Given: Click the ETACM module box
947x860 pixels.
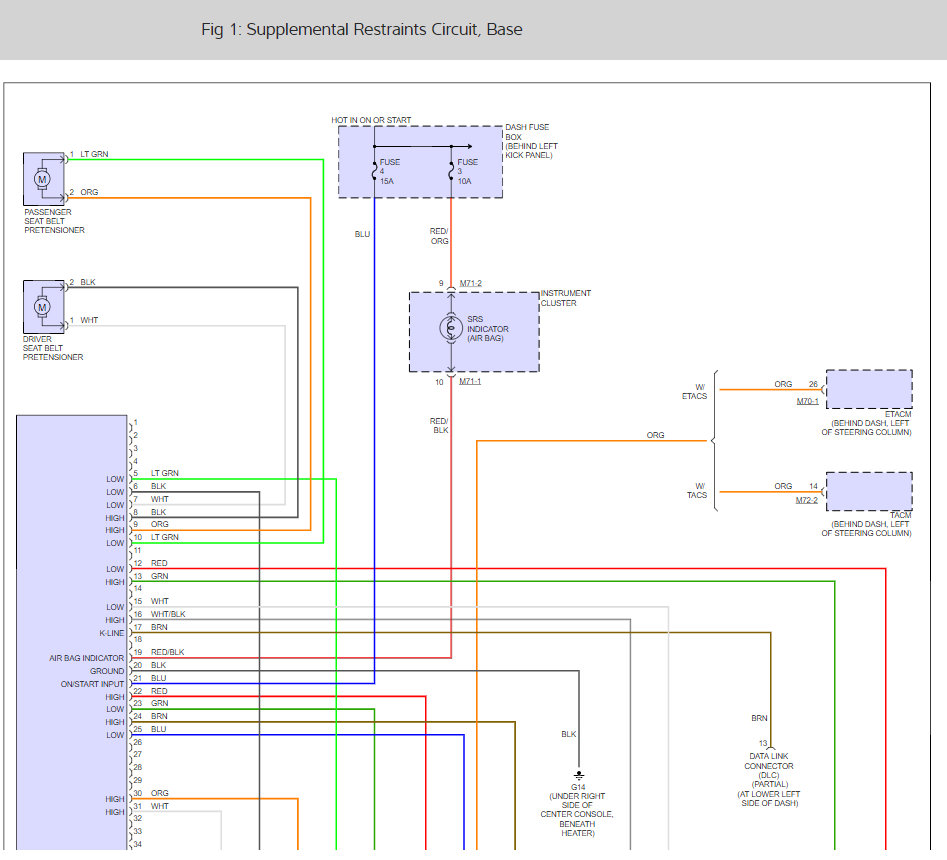Looking at the screenshot, I should (869, 390).
